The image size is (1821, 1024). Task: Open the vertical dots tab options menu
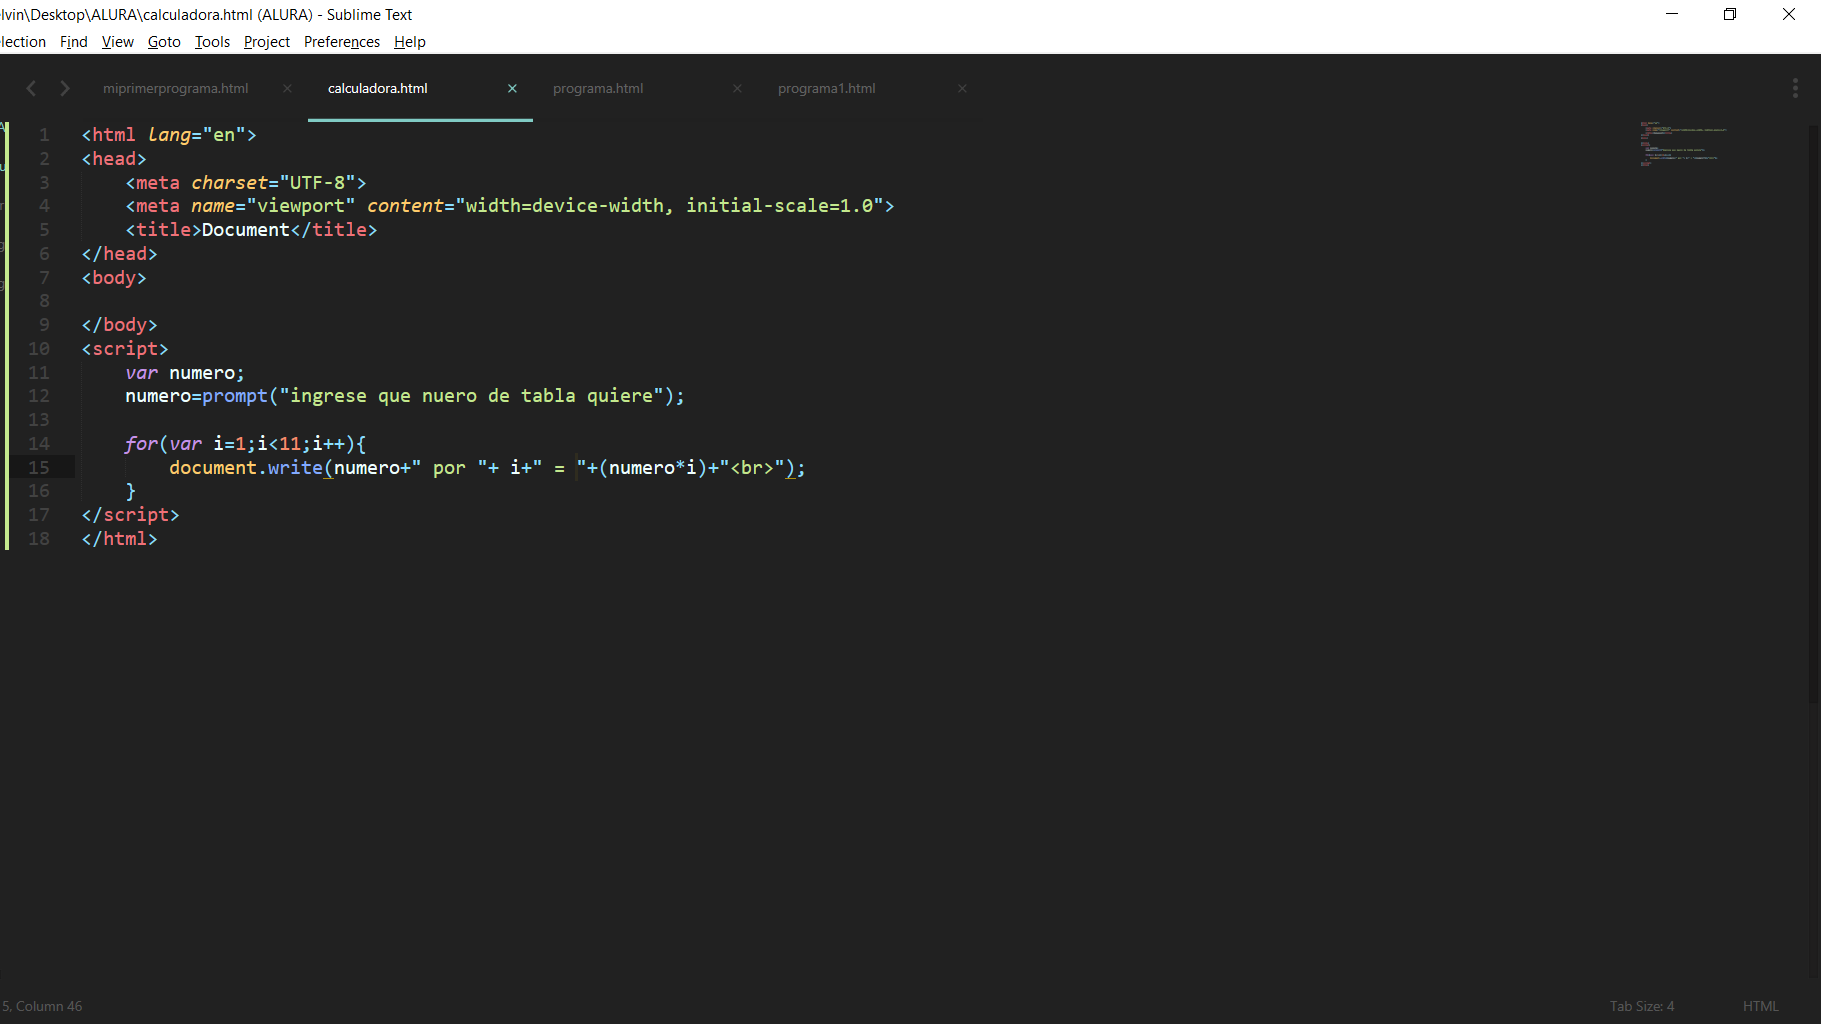pyautogui.click(x=1795, y=88)
